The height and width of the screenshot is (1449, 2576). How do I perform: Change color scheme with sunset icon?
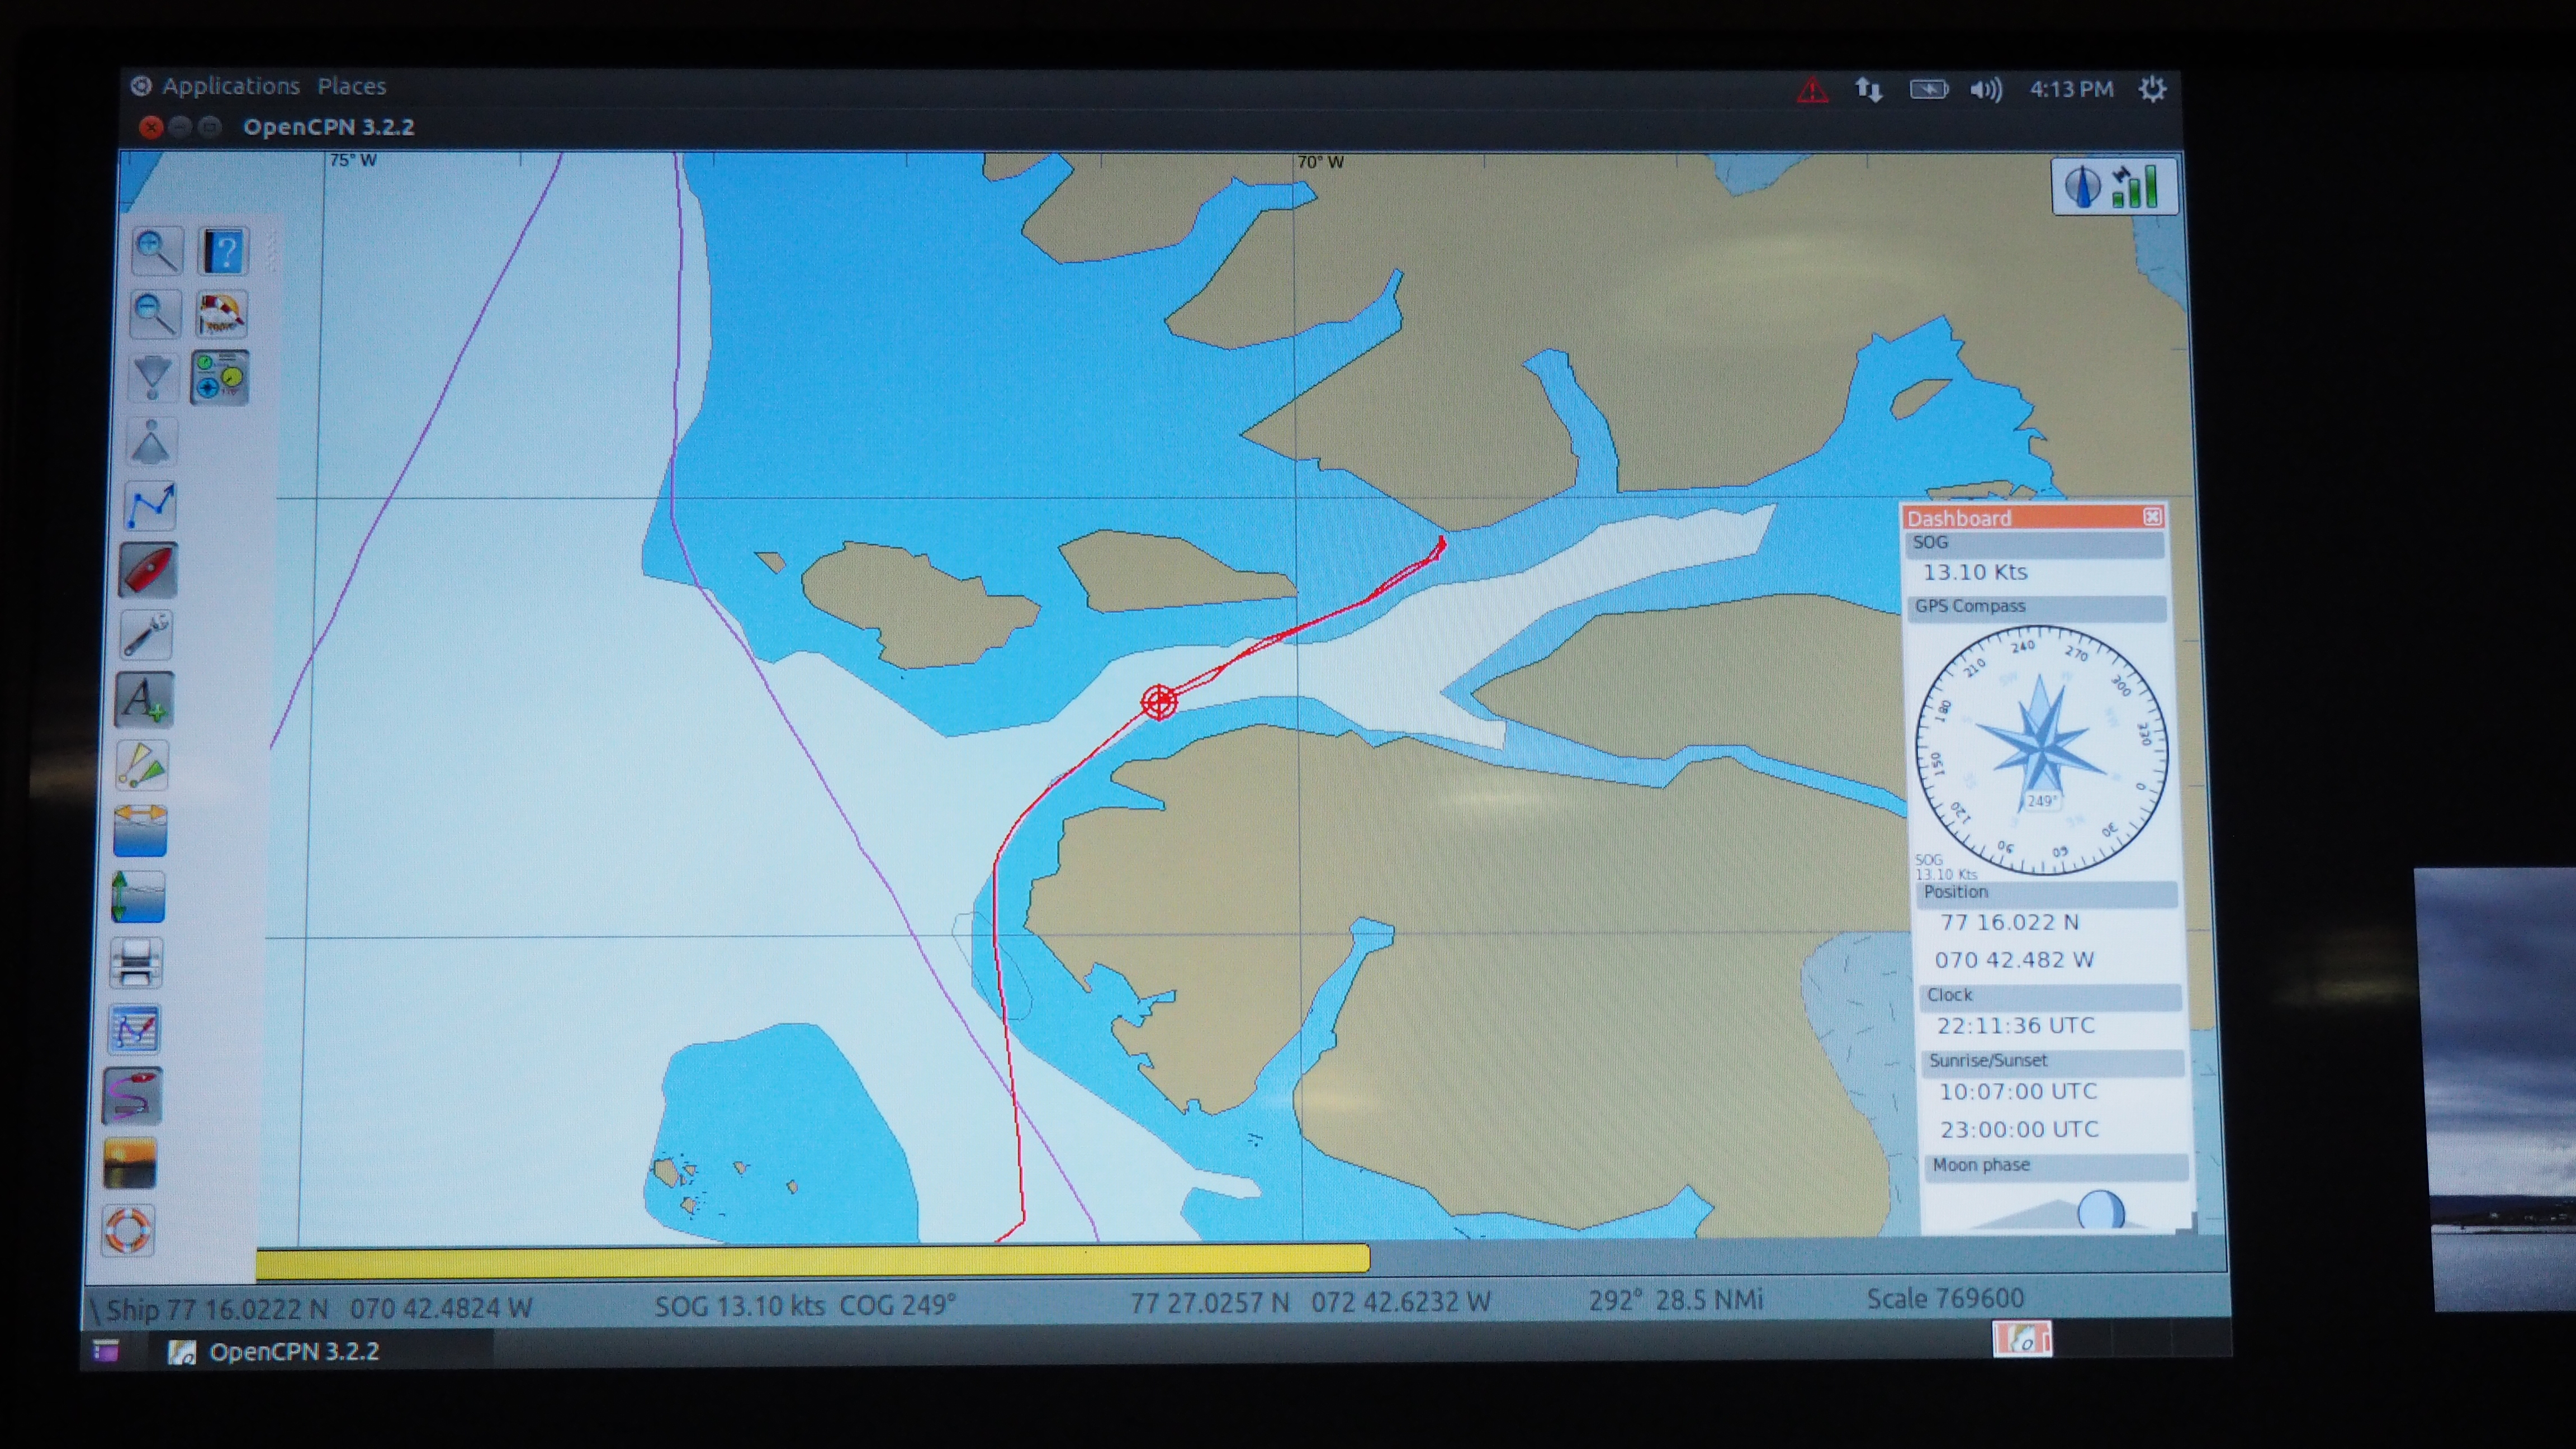click(131, 1163)
